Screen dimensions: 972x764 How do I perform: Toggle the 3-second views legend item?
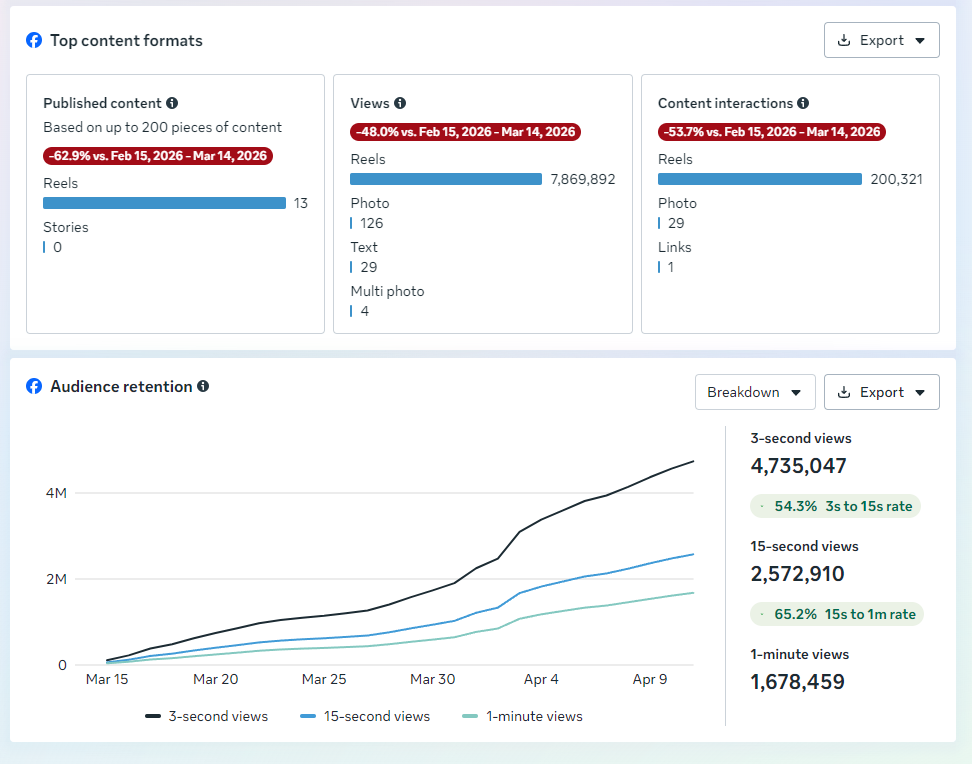207,716
